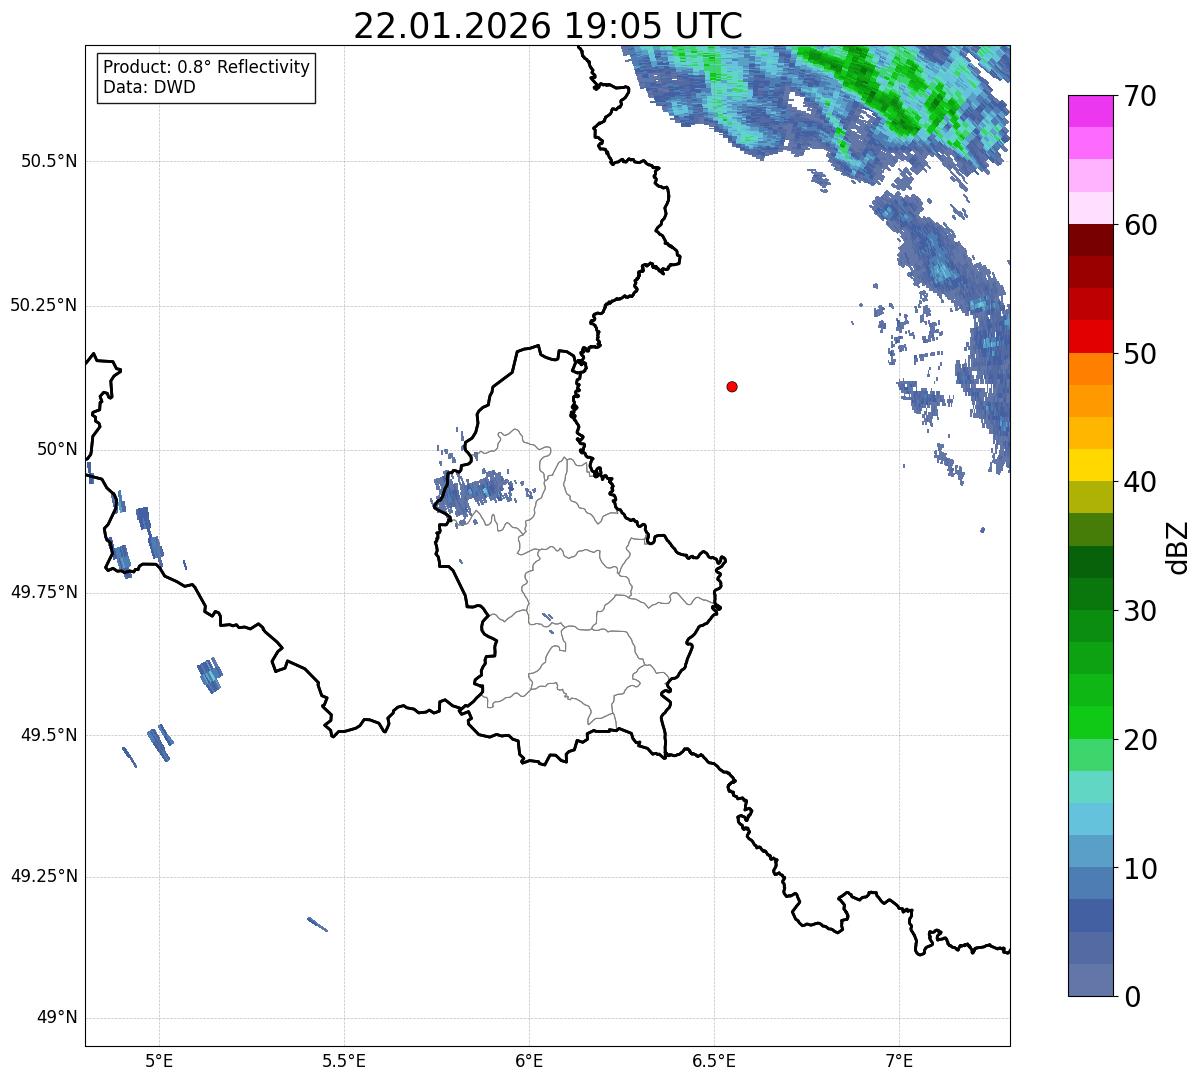Click the "dBZ" colorbar label

tap(1178, 546)
